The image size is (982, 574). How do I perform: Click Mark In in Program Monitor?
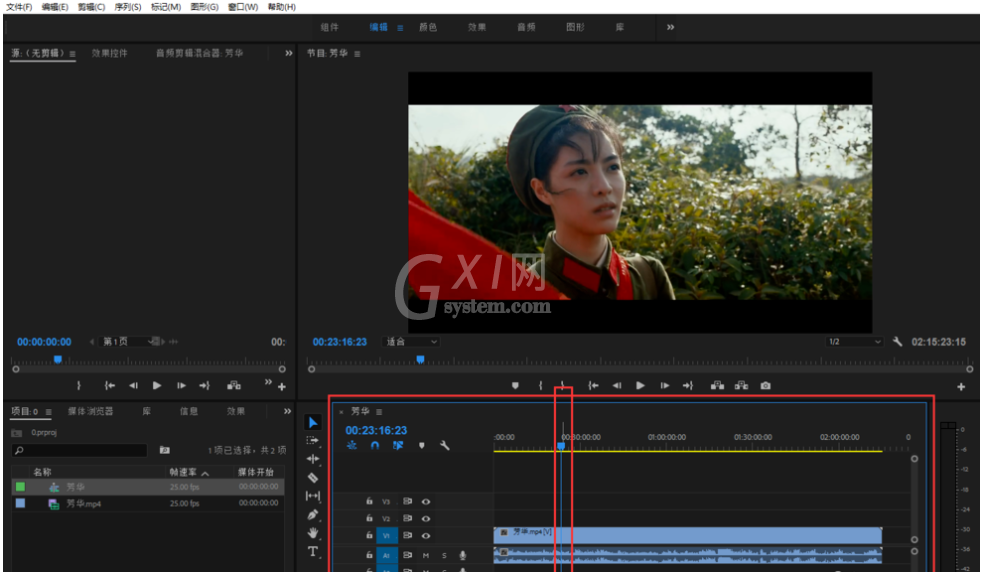pyautogui.click(x=540, y=386)
